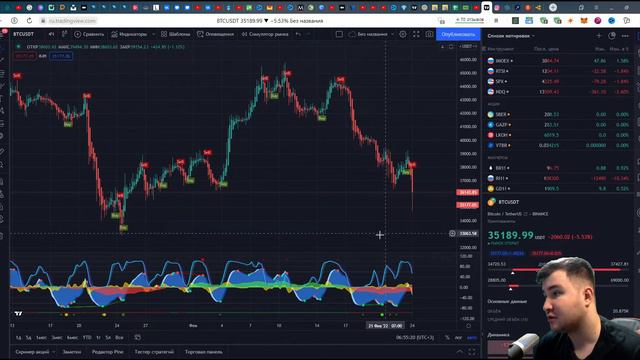Open the watchlist advanced view pie icon
This screenshot has width=640, height=360.
(612, 36)
